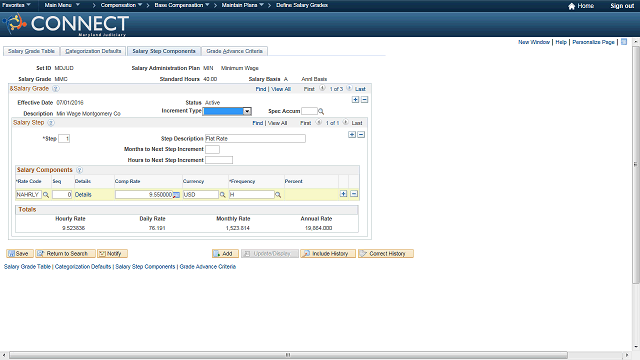This screenshot has height=360, width=640.
Task: Click horizontal scrollbar at bottom
Action: [x=288, y=355]
